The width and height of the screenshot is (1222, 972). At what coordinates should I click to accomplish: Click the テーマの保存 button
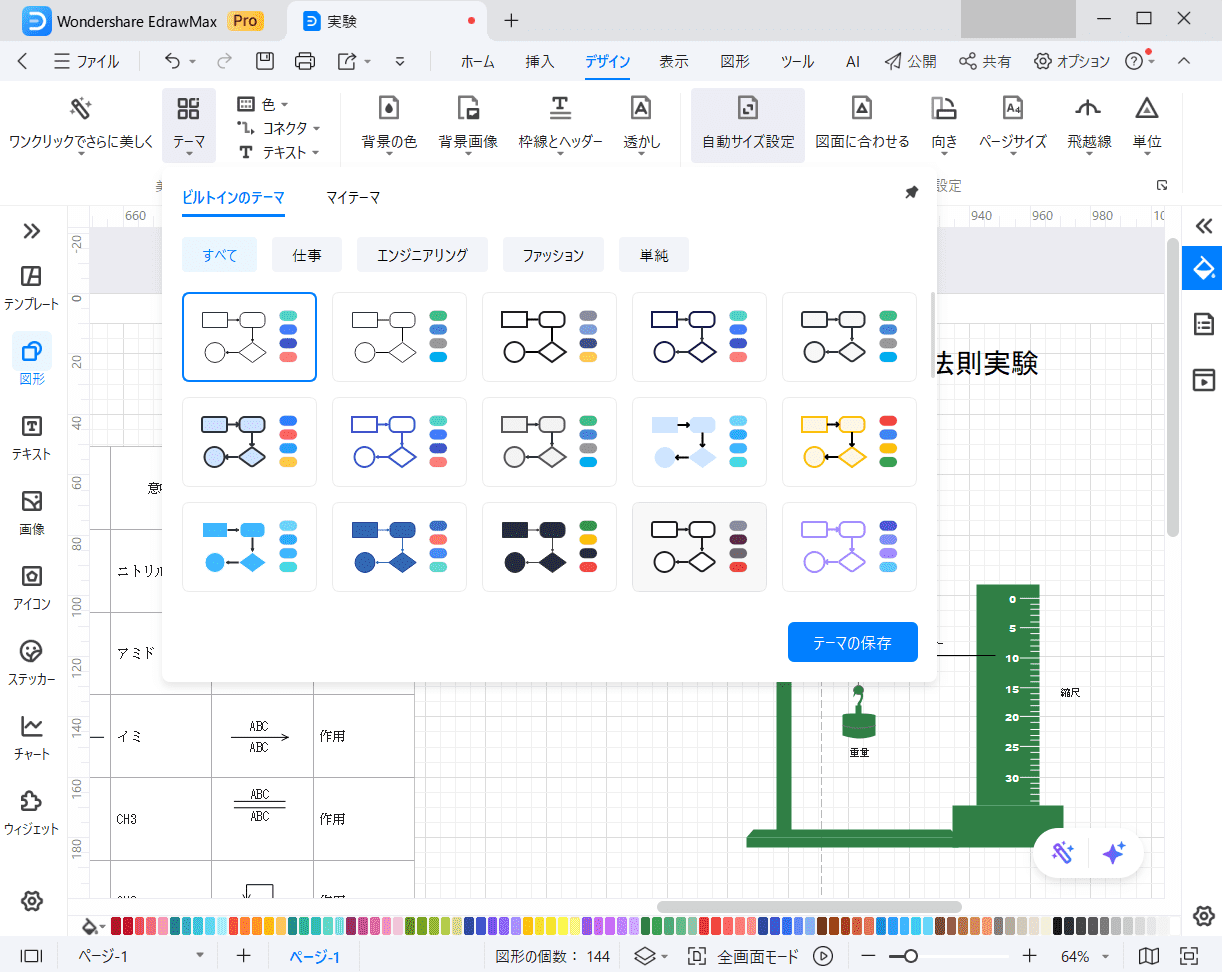[852, 643]
